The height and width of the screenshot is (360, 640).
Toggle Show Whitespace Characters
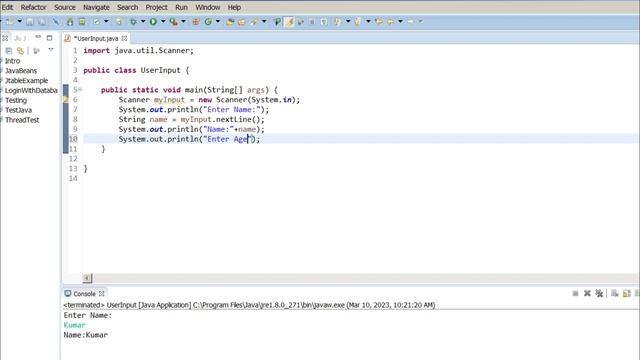point(324,21)
